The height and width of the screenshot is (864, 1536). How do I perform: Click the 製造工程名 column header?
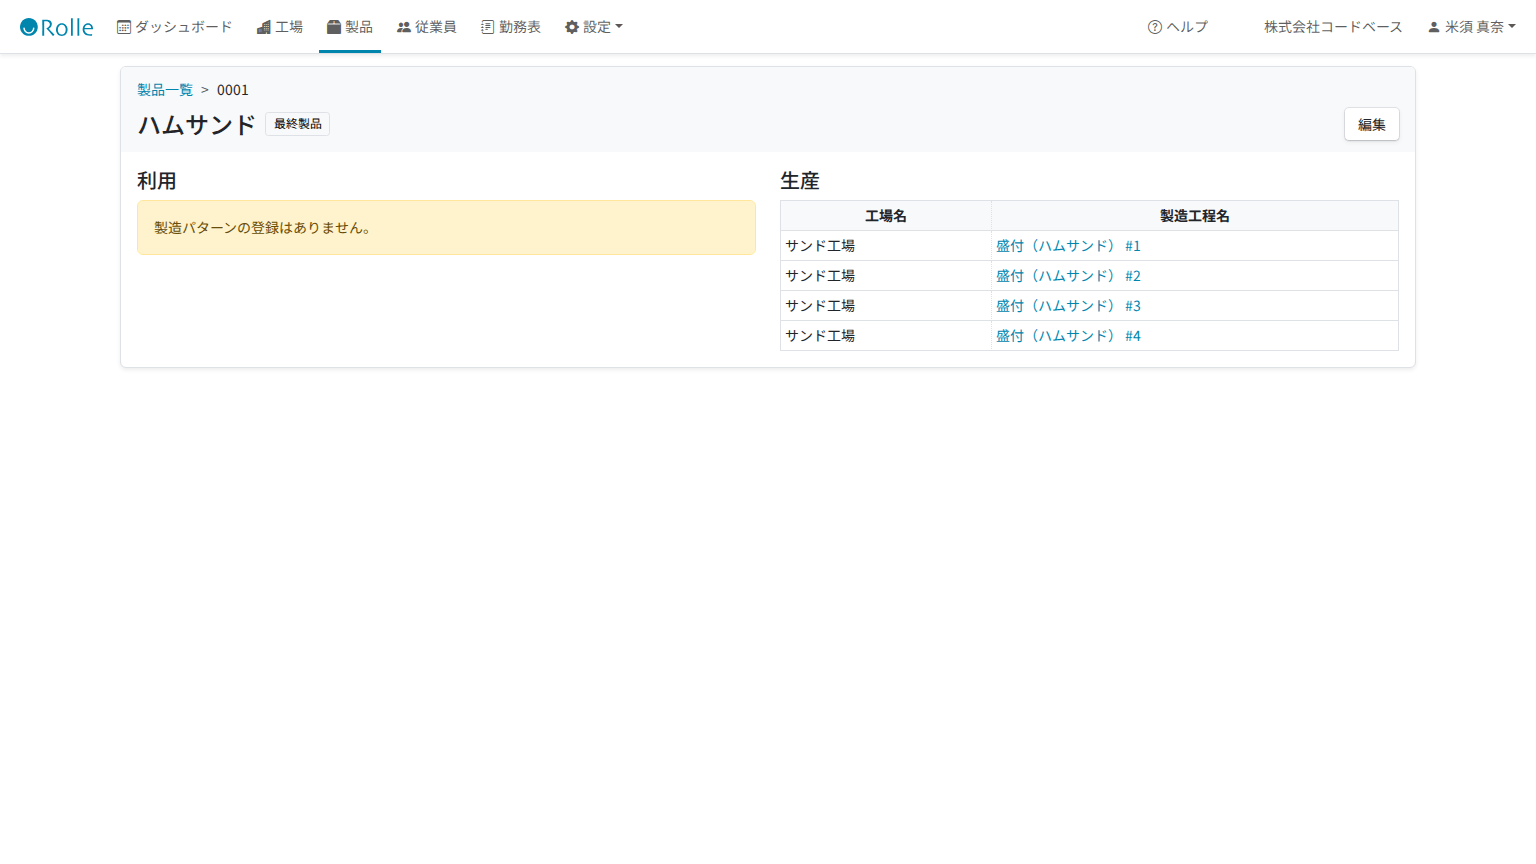(x=1195, y=216)
